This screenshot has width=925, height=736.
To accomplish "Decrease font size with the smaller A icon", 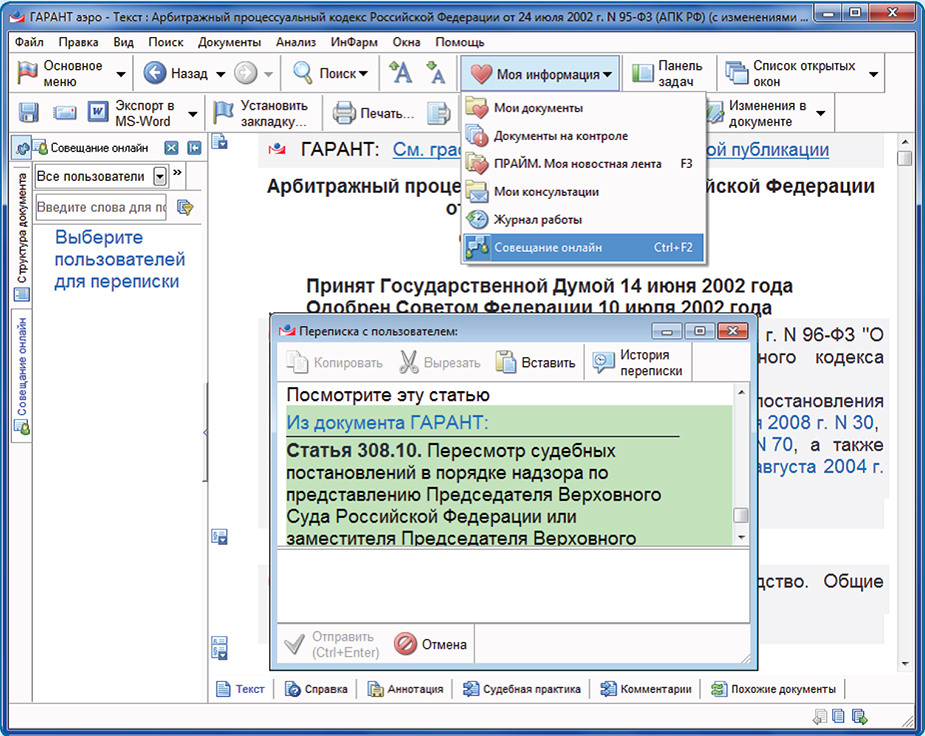I will 435,73.
